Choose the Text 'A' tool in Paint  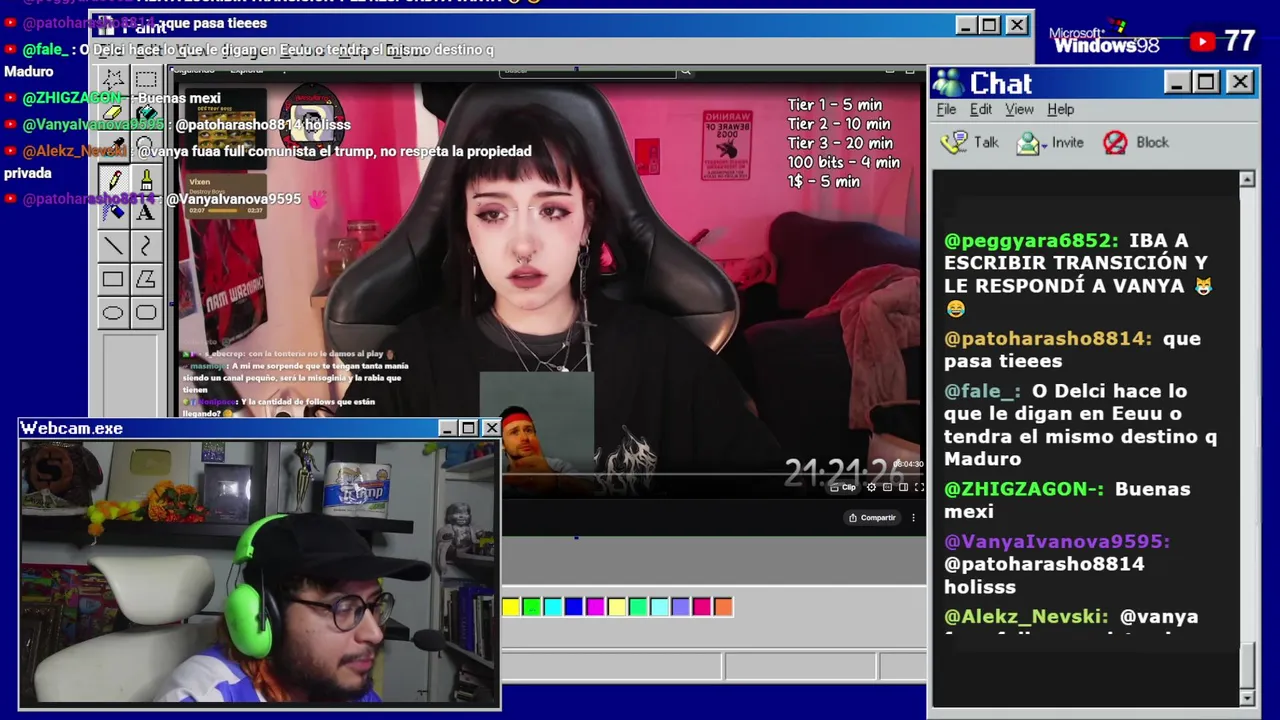[x=146, y=212]
